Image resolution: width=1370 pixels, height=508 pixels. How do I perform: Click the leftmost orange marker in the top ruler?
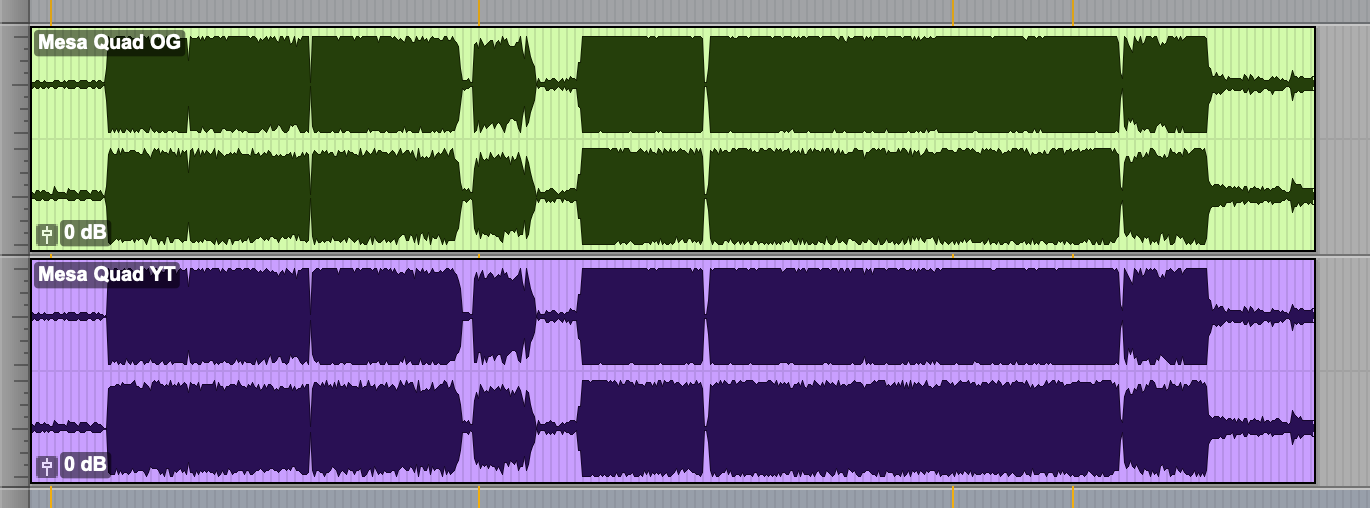coord(50,12)
